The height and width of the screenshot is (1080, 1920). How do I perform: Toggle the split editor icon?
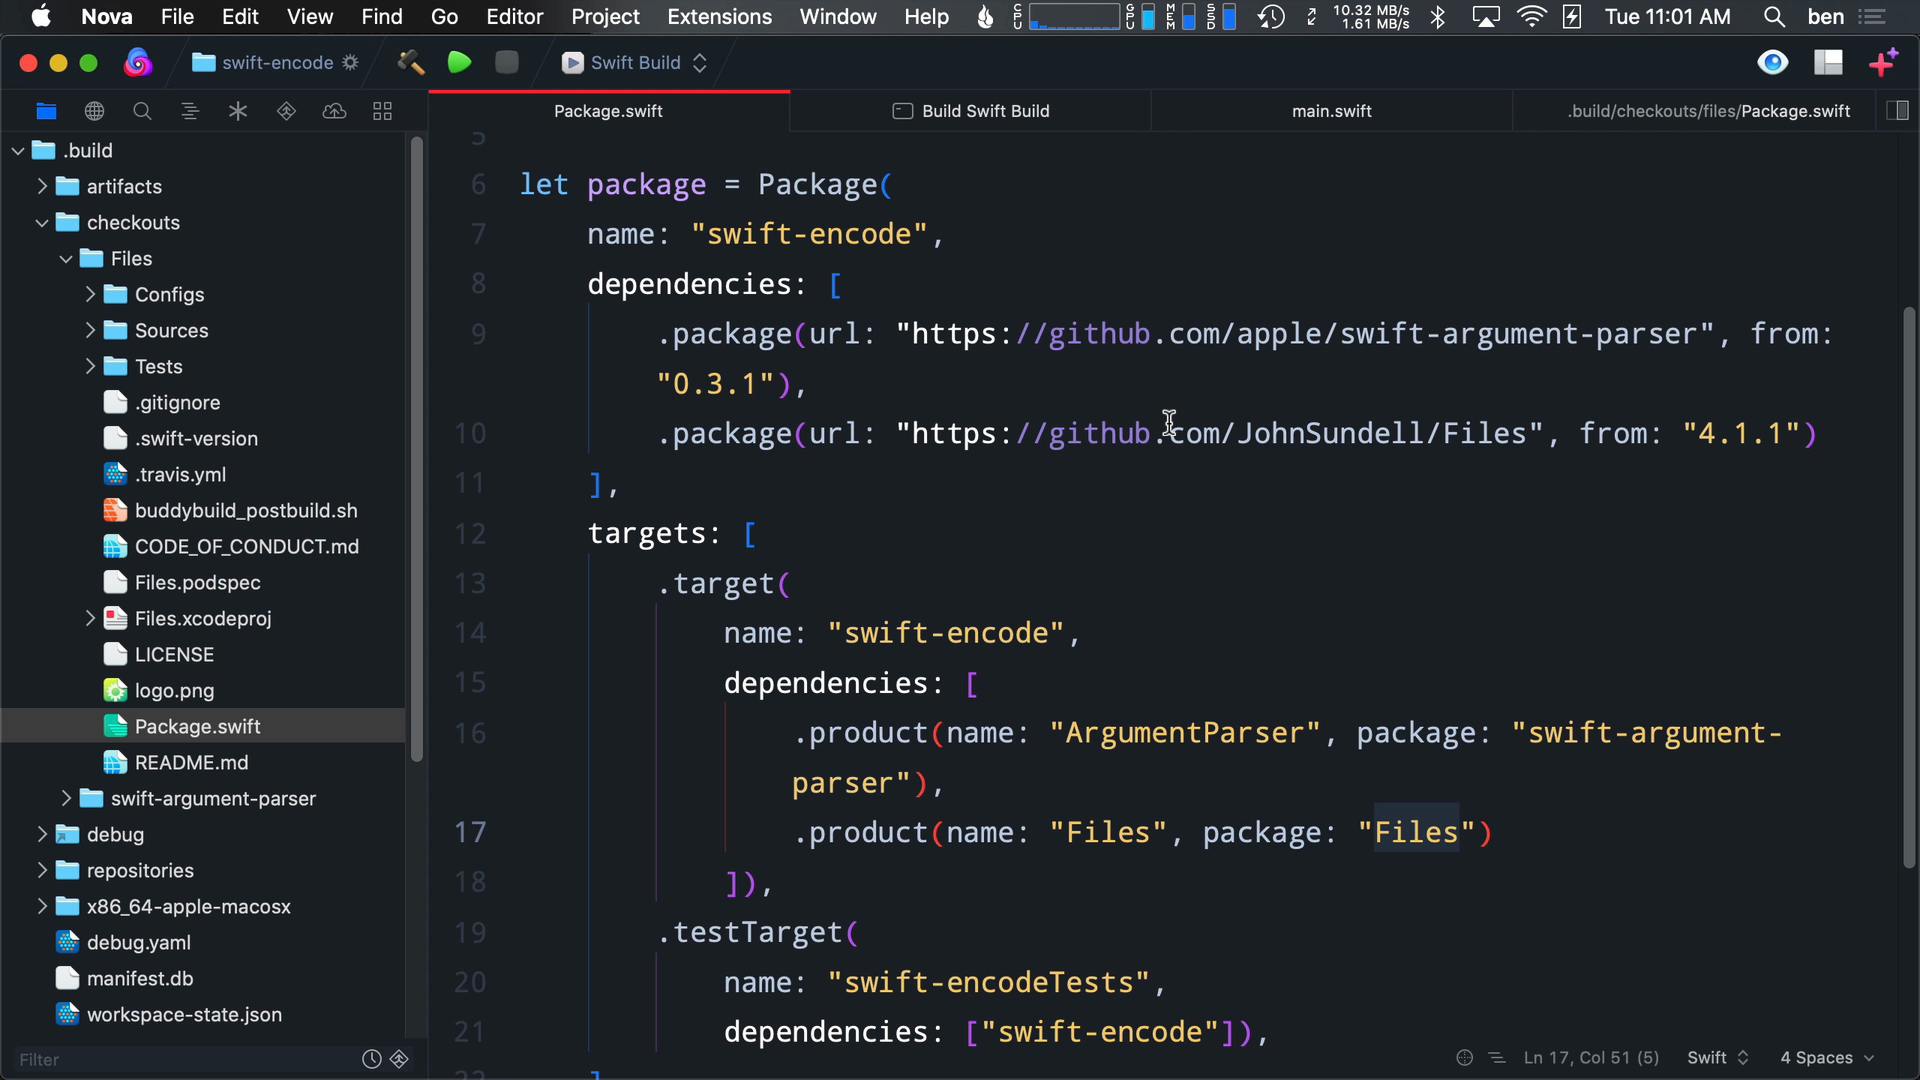[1897, 111]
